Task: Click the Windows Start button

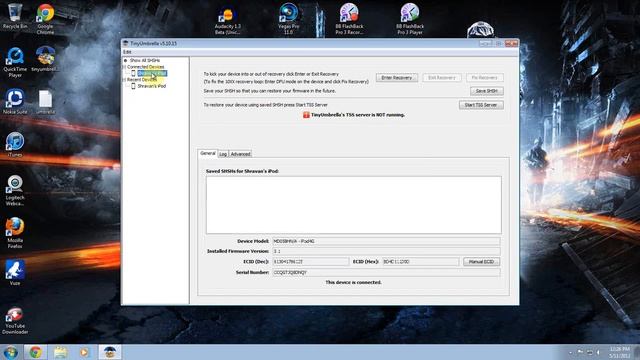Action: pyautogui.click(x=11, y=352)
